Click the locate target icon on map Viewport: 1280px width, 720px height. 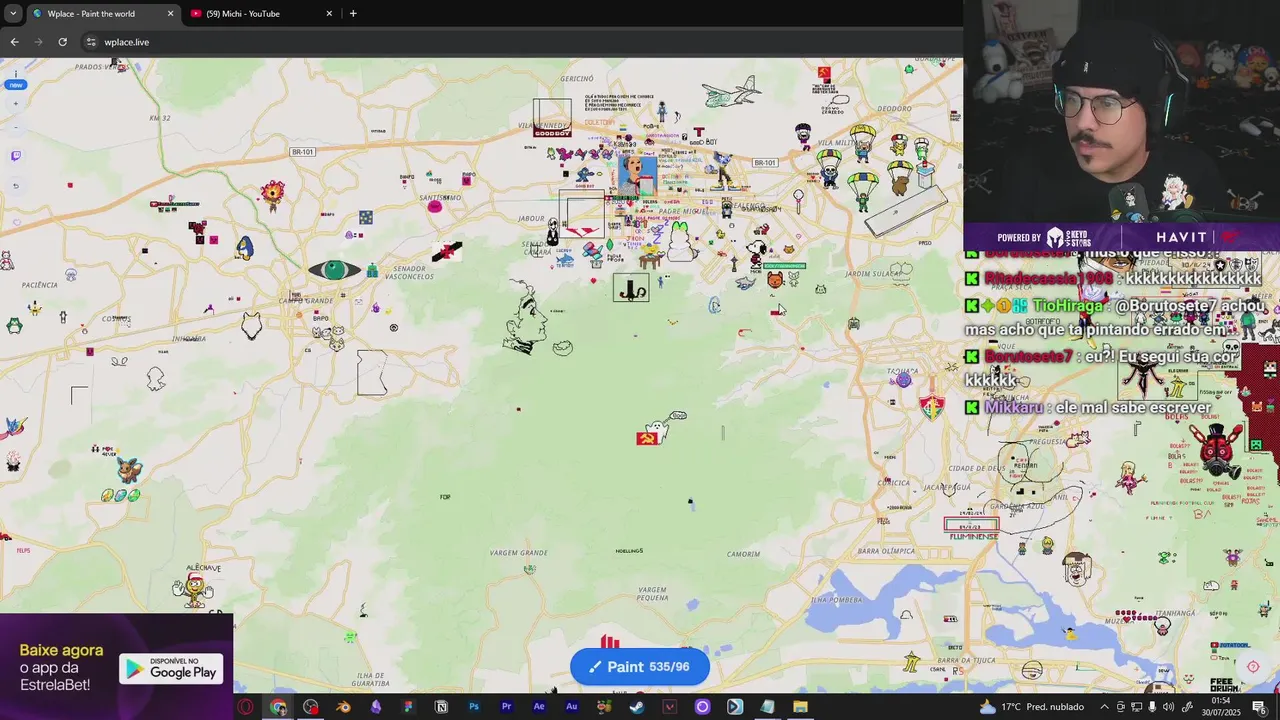[x=1253, y=667]
